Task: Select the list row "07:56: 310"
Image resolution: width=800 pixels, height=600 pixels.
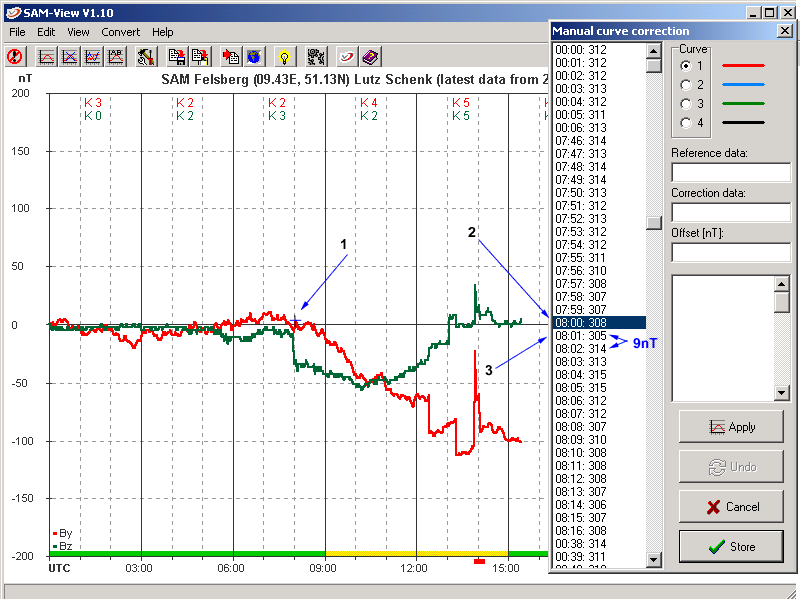Action: (x=599, y=271)
